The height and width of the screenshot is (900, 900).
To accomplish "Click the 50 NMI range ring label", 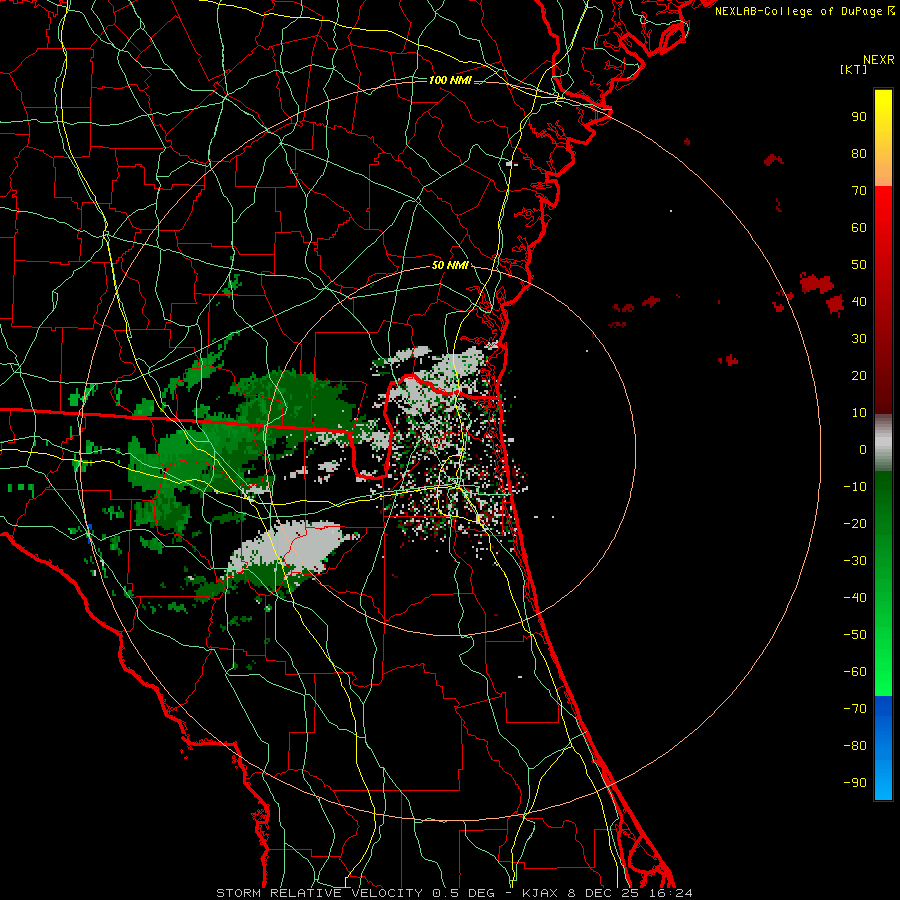I will point(450,265).
